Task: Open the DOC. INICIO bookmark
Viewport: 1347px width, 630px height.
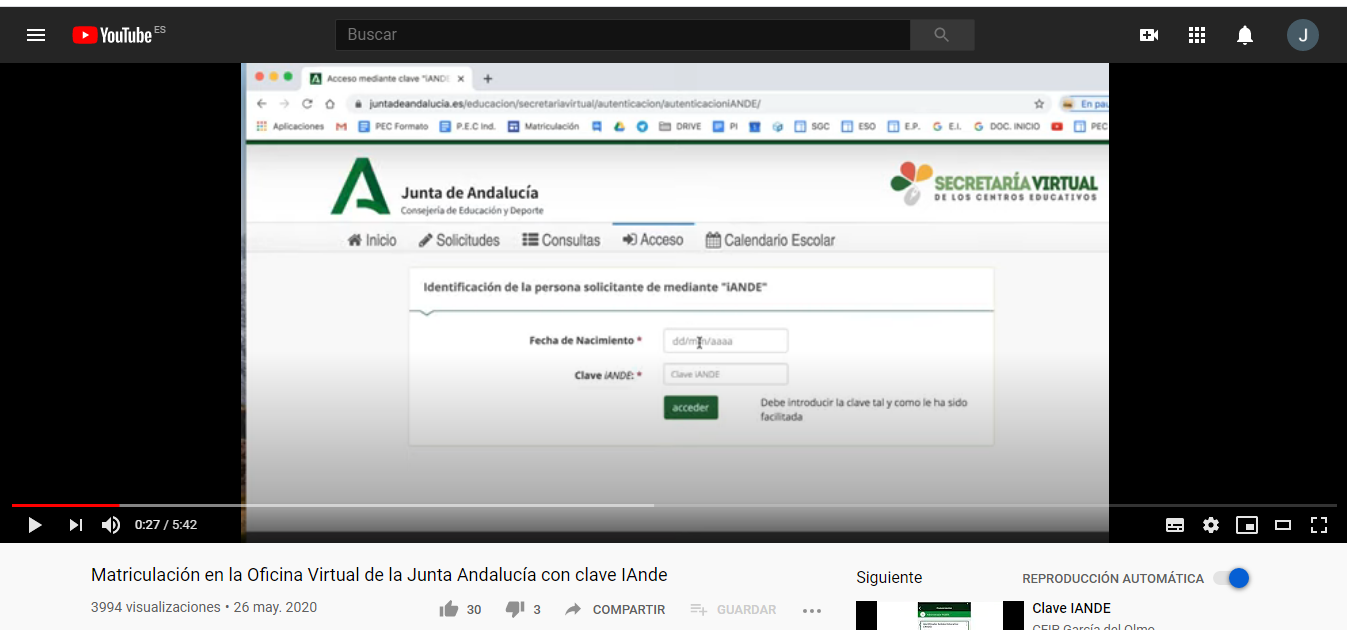Action: (x=1007, y=126)
